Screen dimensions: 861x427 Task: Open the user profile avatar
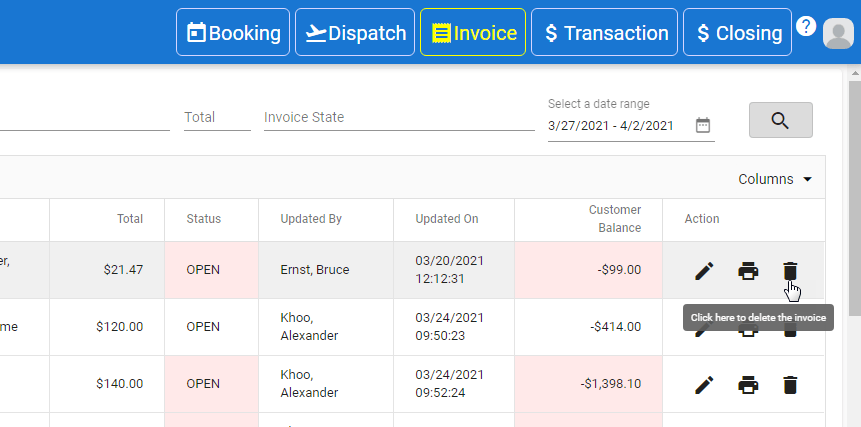(x=838, y=33)
